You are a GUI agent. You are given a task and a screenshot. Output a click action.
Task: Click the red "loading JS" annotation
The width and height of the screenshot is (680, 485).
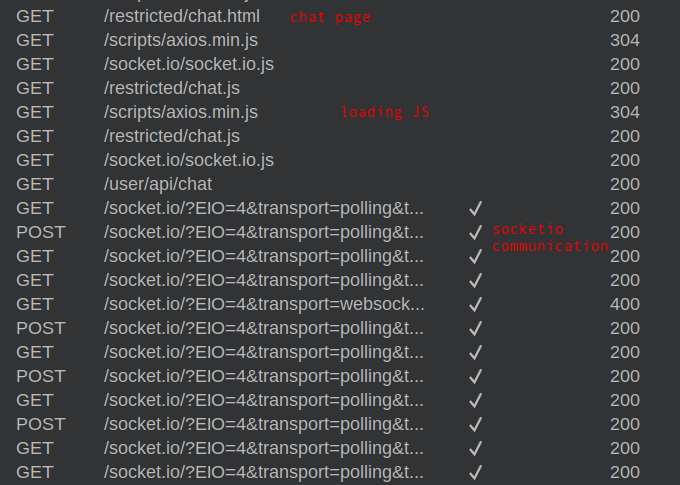pos(385,112)
